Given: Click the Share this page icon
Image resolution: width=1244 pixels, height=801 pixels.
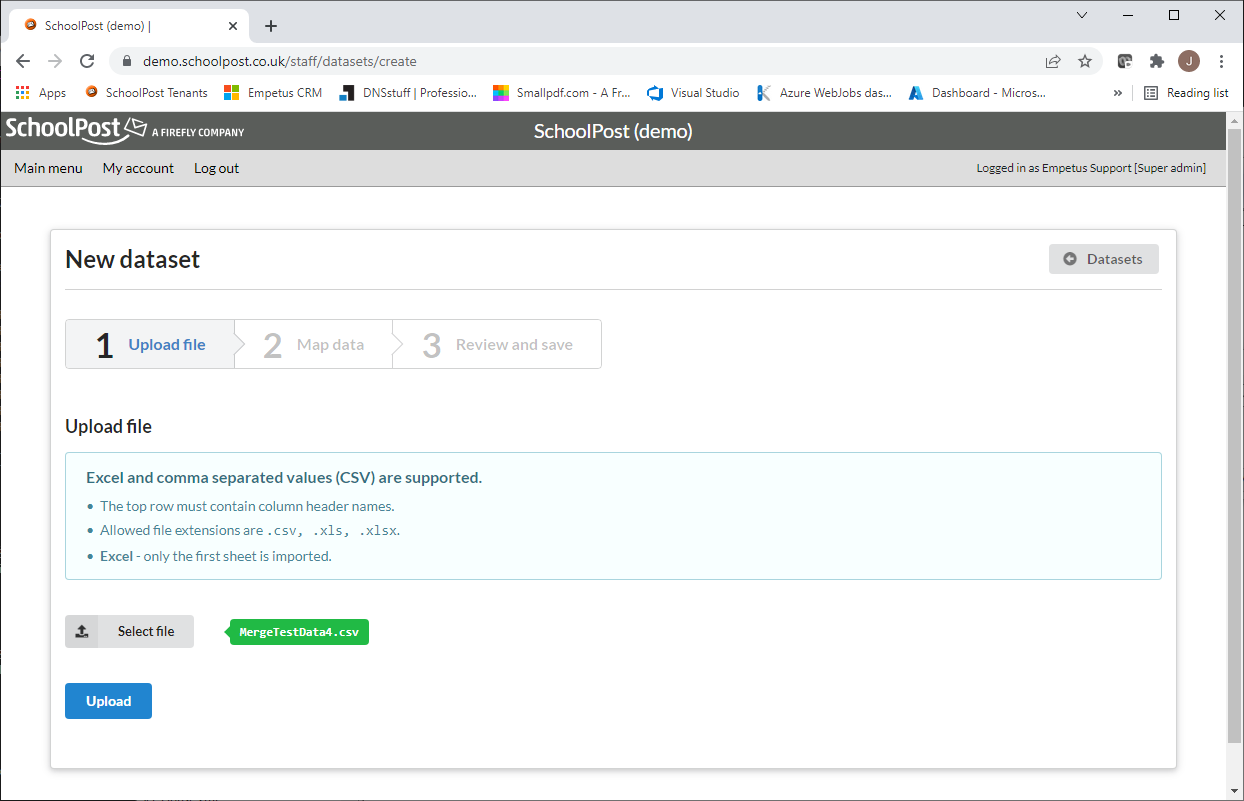Looking at the screenshot, I should pyautogui.click(x=1053, y=61).
